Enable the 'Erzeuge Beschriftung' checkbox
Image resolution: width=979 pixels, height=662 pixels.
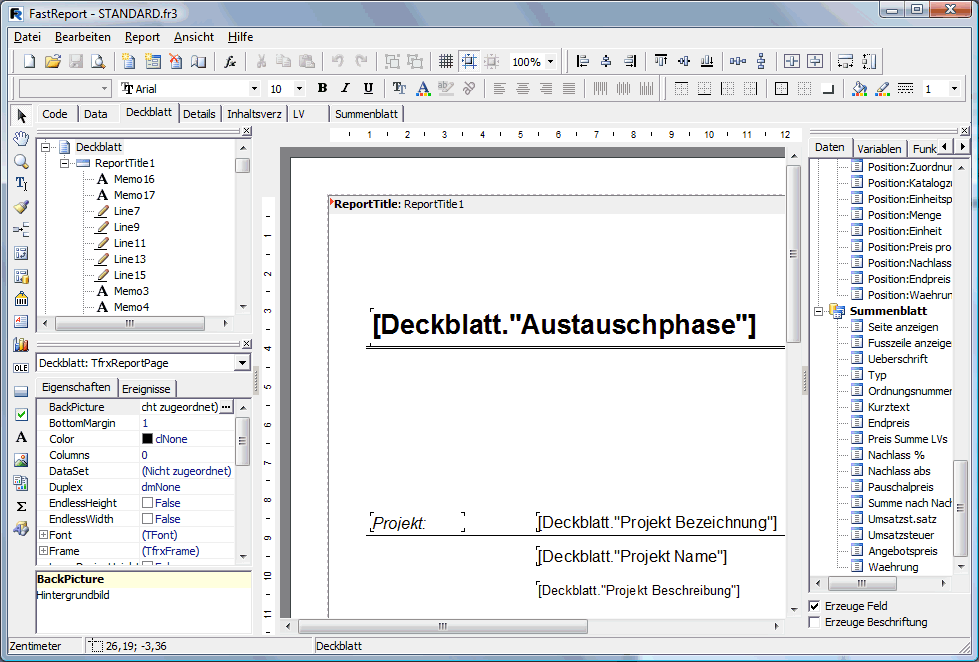coord(814,622)
